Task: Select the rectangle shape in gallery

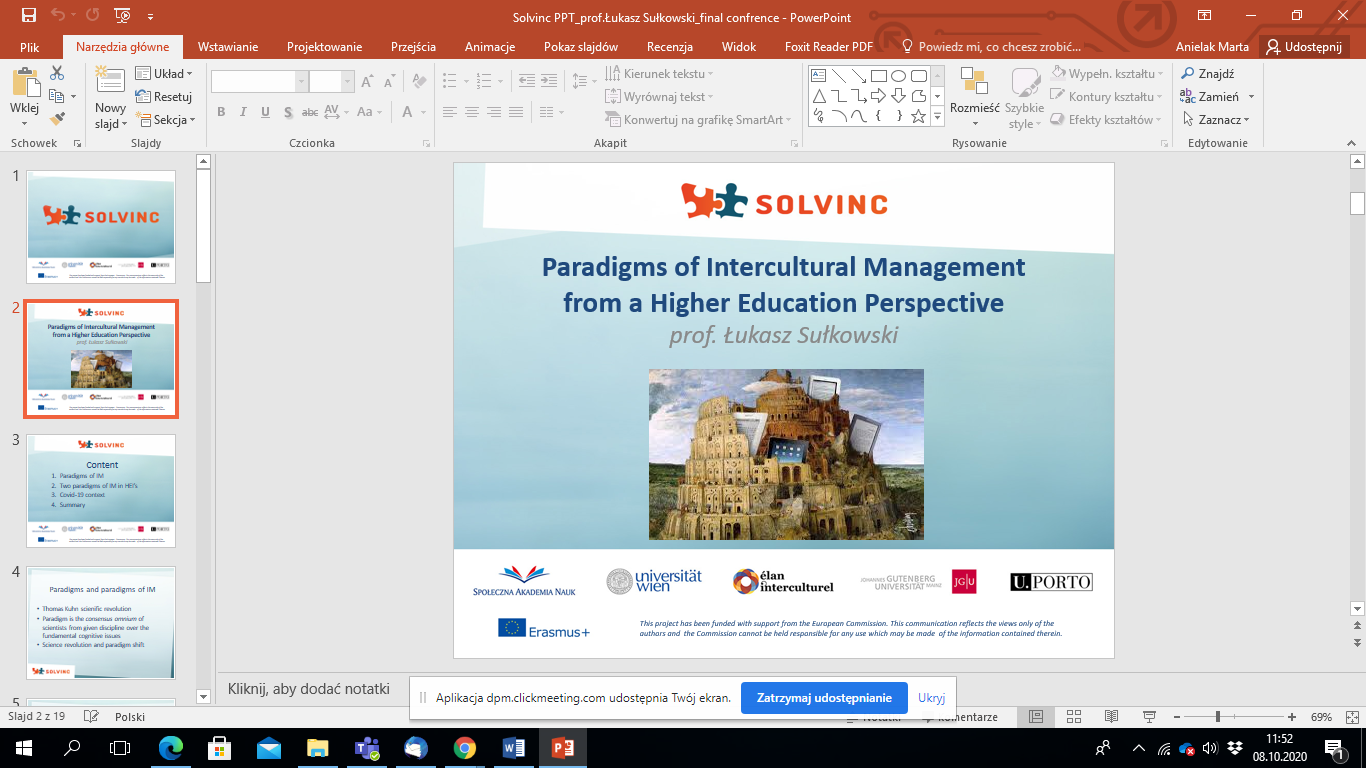Action: (x=879, y=75)
